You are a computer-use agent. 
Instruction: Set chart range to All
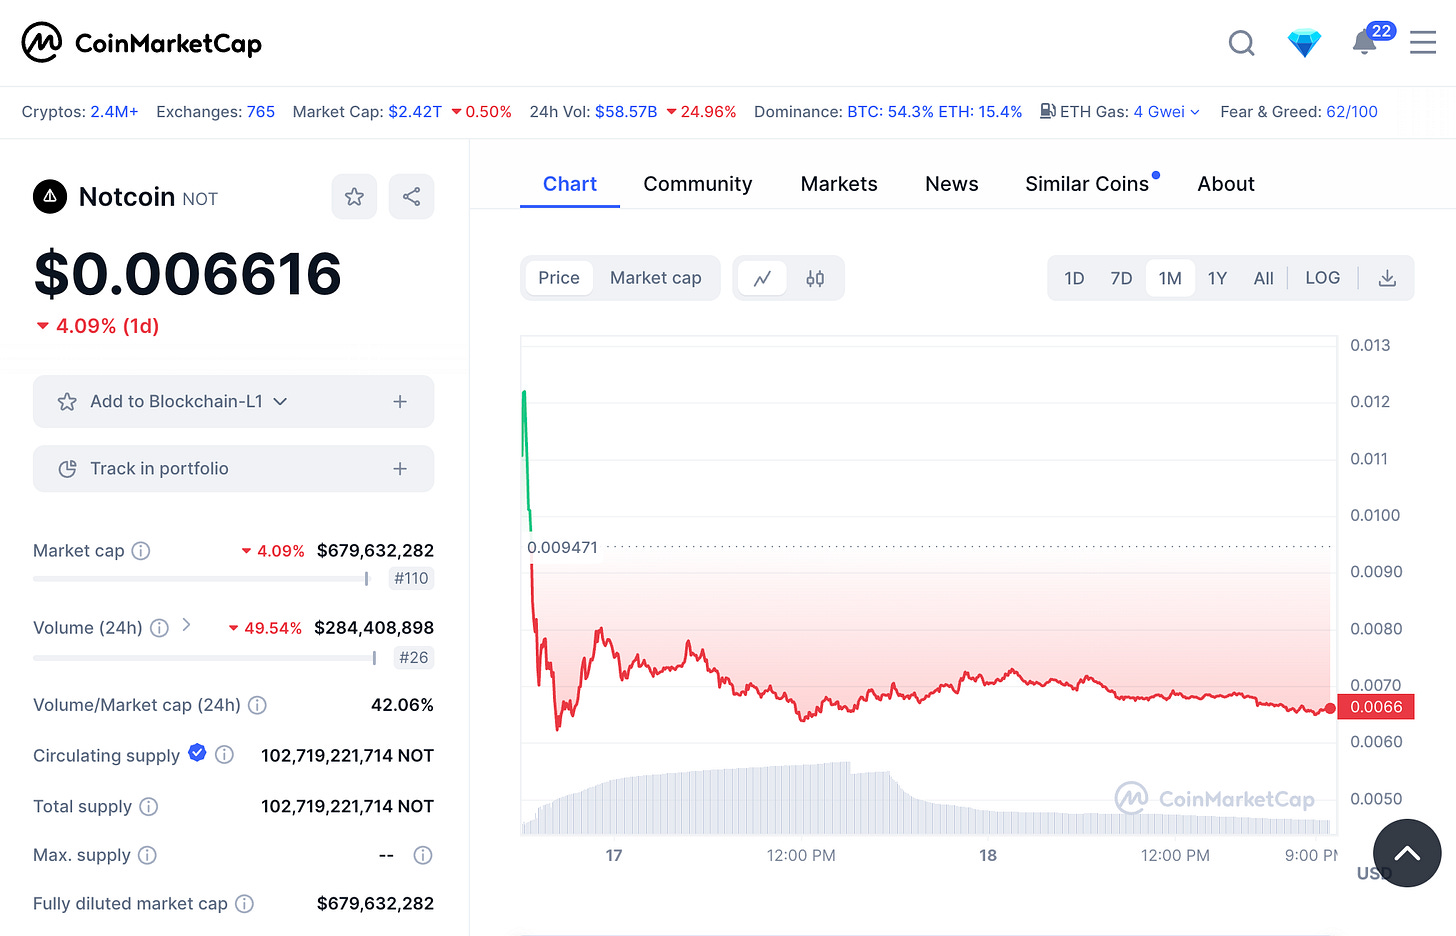point(1264,278)
